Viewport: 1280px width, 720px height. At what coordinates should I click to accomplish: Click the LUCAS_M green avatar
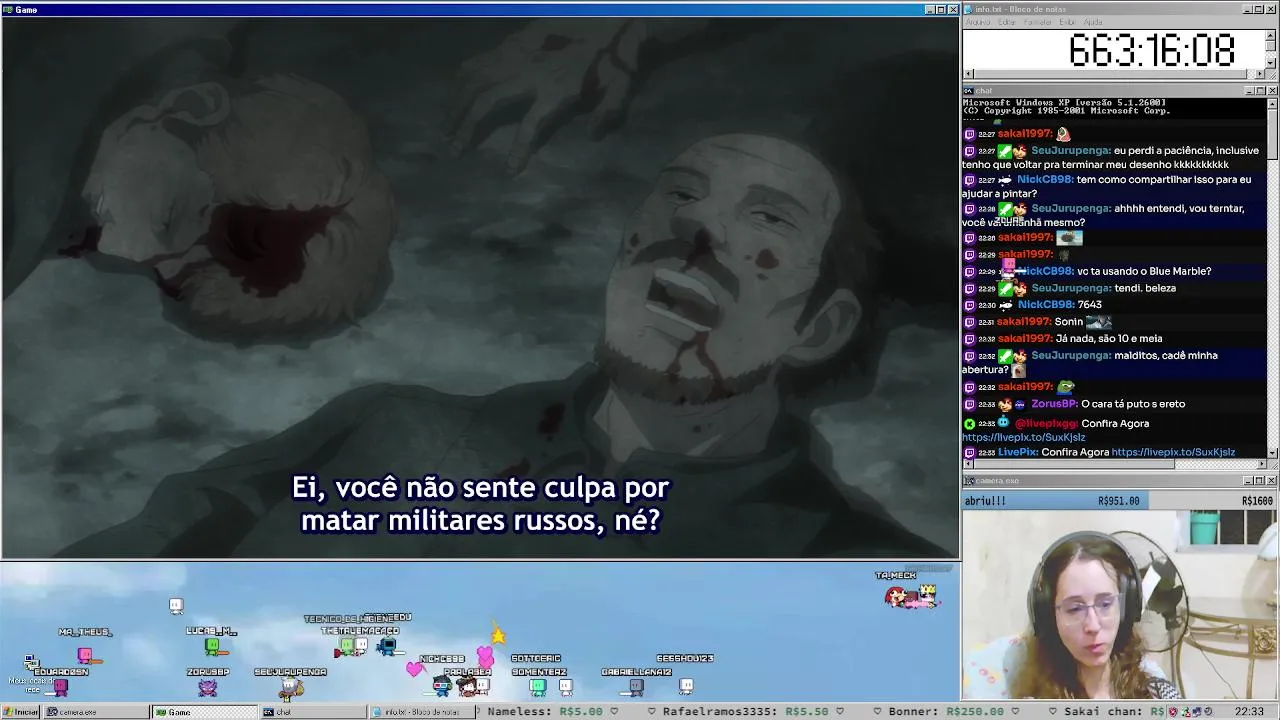212,646
